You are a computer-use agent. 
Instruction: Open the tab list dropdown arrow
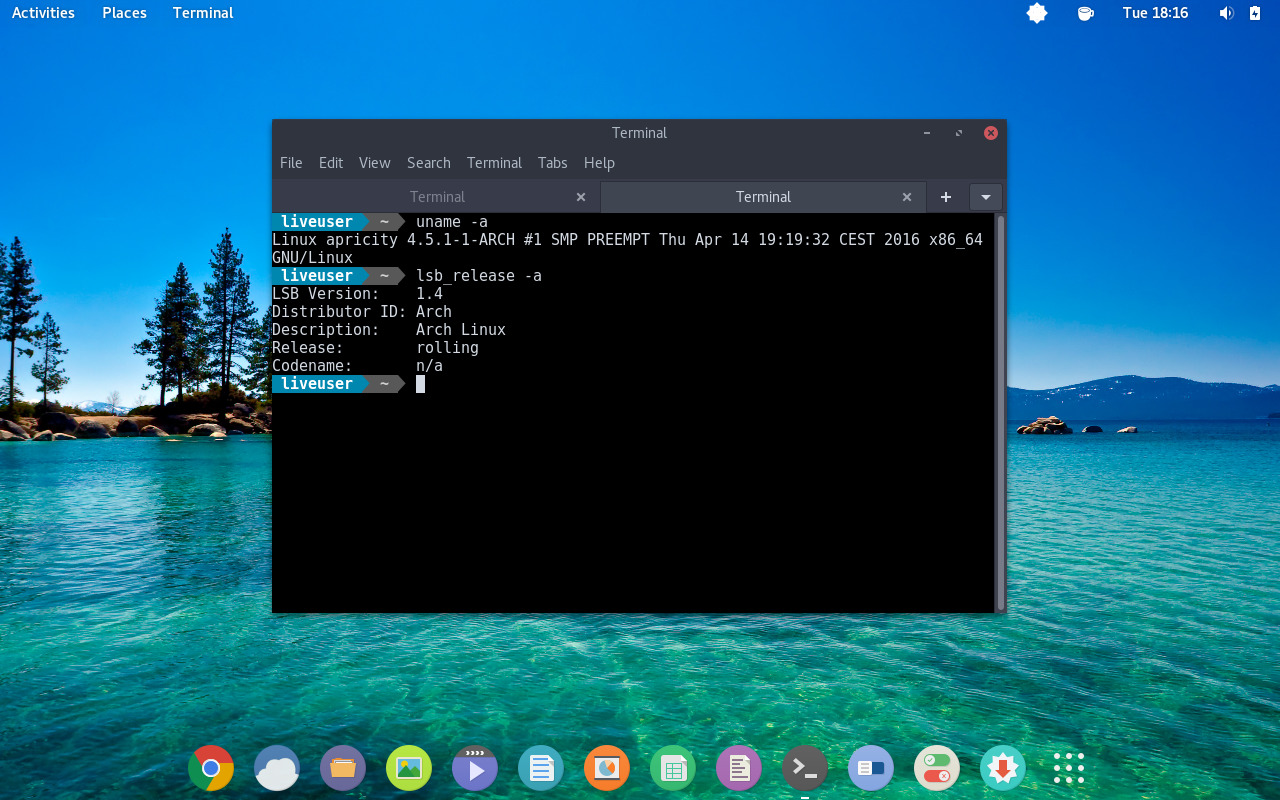point(986,197)
